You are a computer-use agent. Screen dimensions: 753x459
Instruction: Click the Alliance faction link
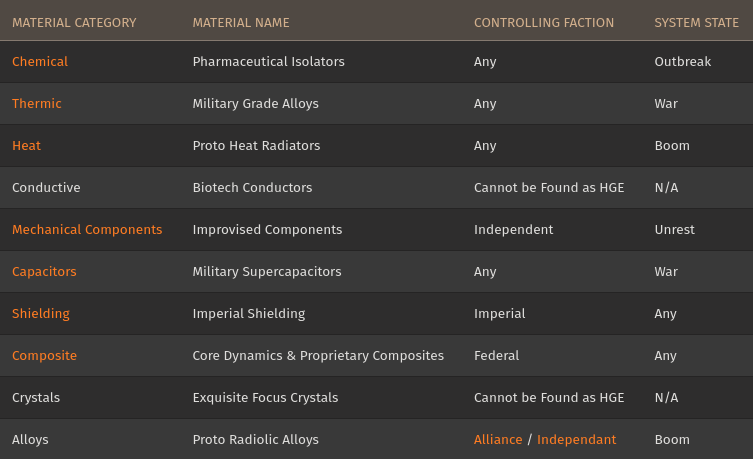coord(498,440)
